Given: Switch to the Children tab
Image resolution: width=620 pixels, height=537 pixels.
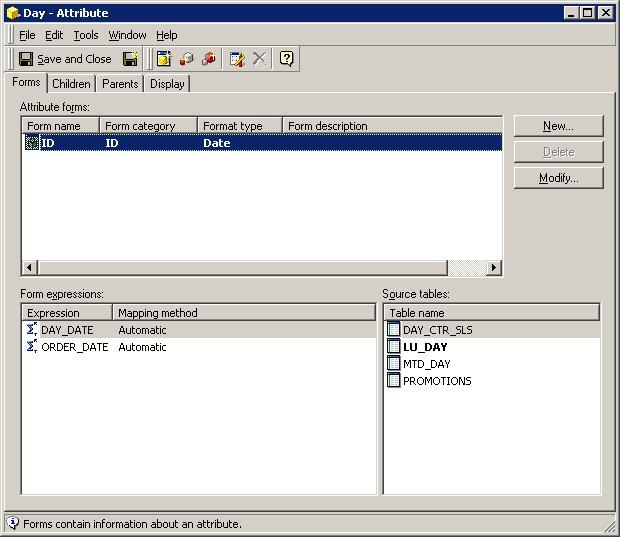Looking at the screenshot, I should pos(71,84).
